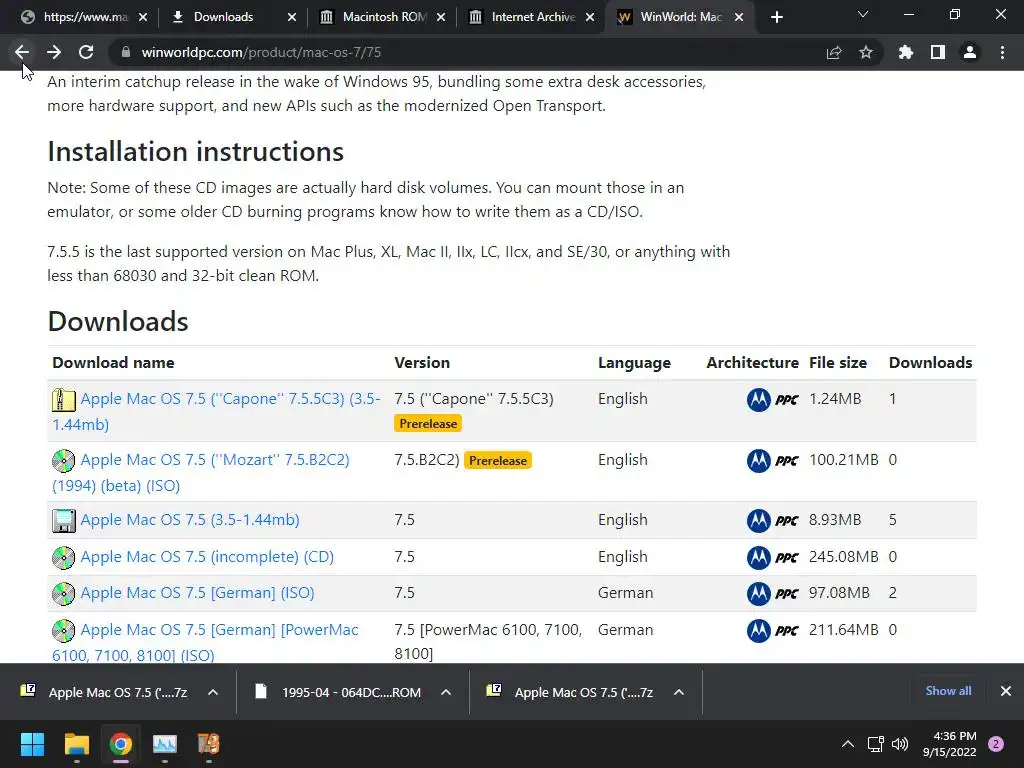Open first Apple Mac OS 7.5 .7z download
Viewport: 1024px width, 768px height.
coord(104,692)
